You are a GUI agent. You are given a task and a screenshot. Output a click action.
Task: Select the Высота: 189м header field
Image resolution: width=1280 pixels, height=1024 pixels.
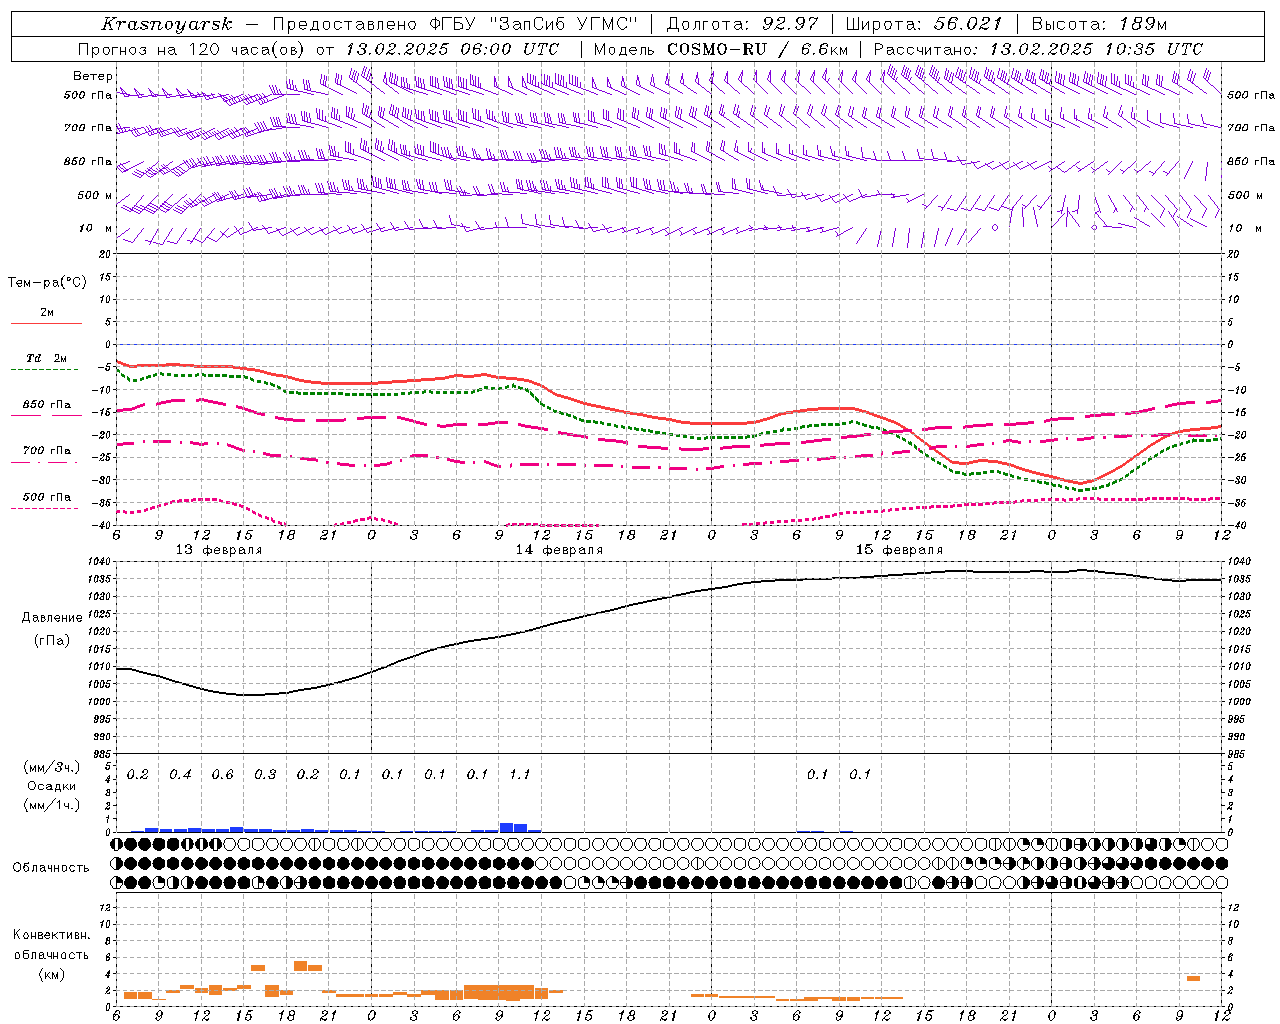[1098, 24]
